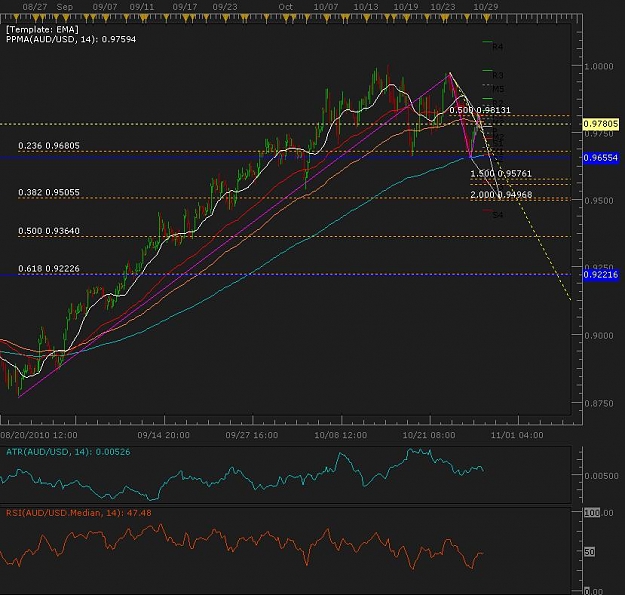Click the [Template: EMA] label
The height and width of the screenshot is (595, 625).
(42, 29)
